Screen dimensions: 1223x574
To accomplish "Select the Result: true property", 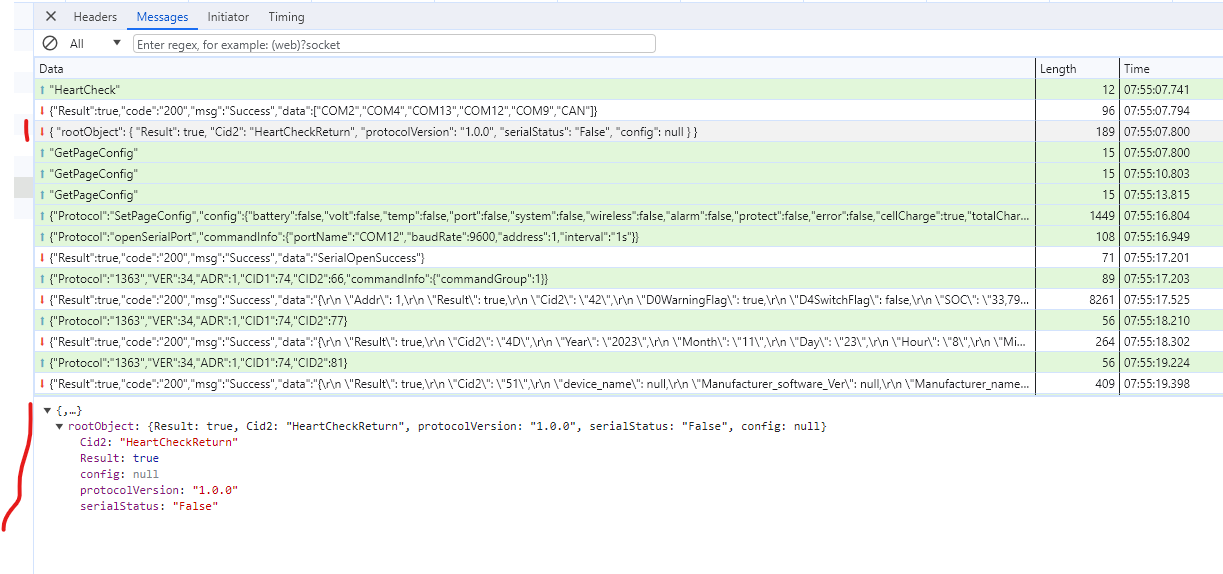I will click(x=119, y=458).
